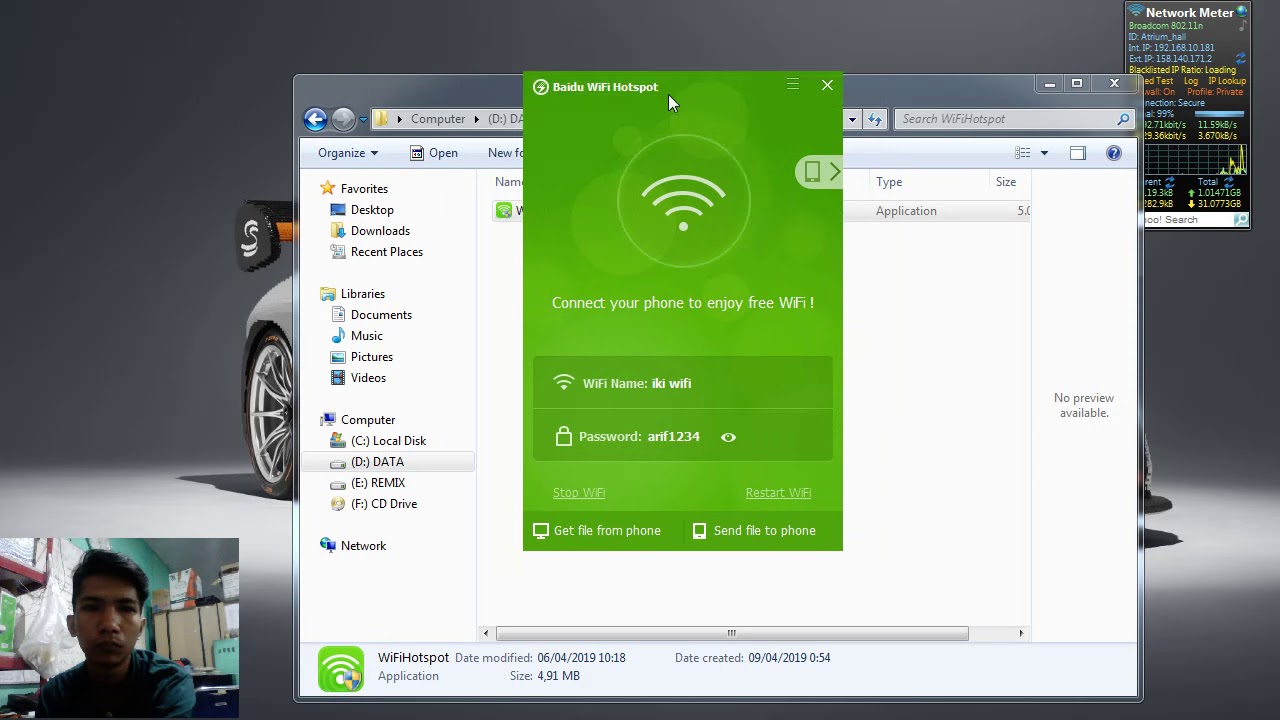Click the Password arif1234 field
This screenshot has width=1280, height=720.
(x=683, y=436)
